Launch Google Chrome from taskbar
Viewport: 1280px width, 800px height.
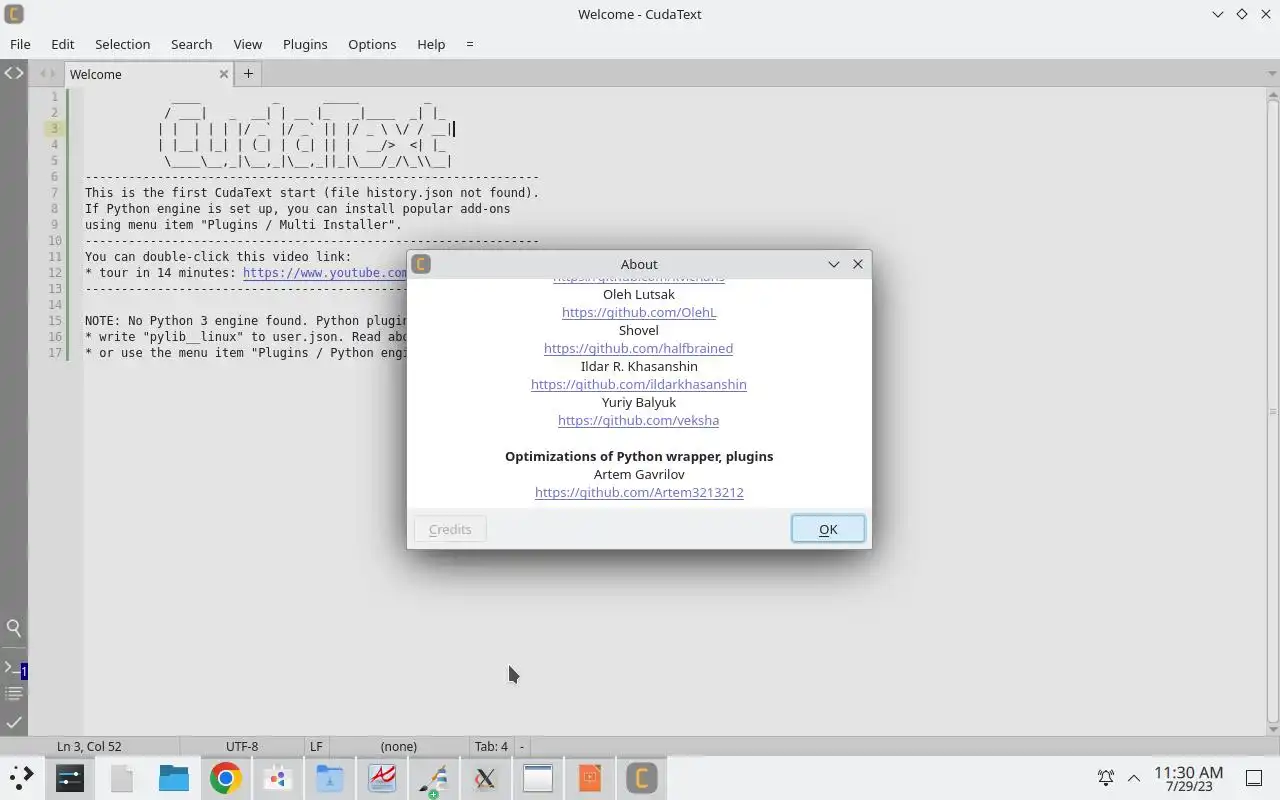(x=226, y=777)
